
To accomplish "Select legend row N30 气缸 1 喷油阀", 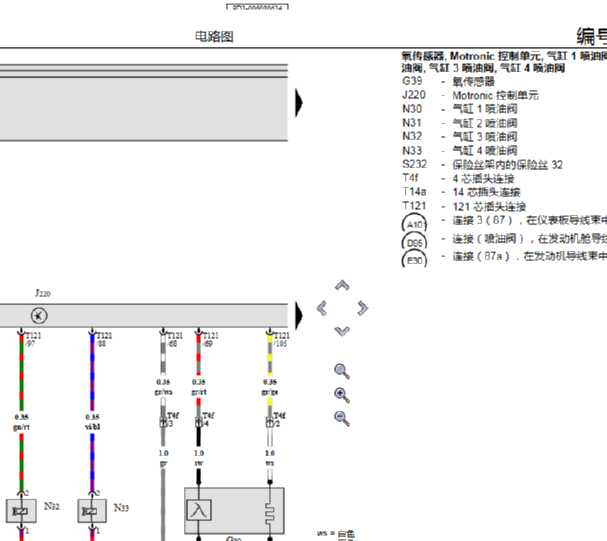I will (460, 109).
